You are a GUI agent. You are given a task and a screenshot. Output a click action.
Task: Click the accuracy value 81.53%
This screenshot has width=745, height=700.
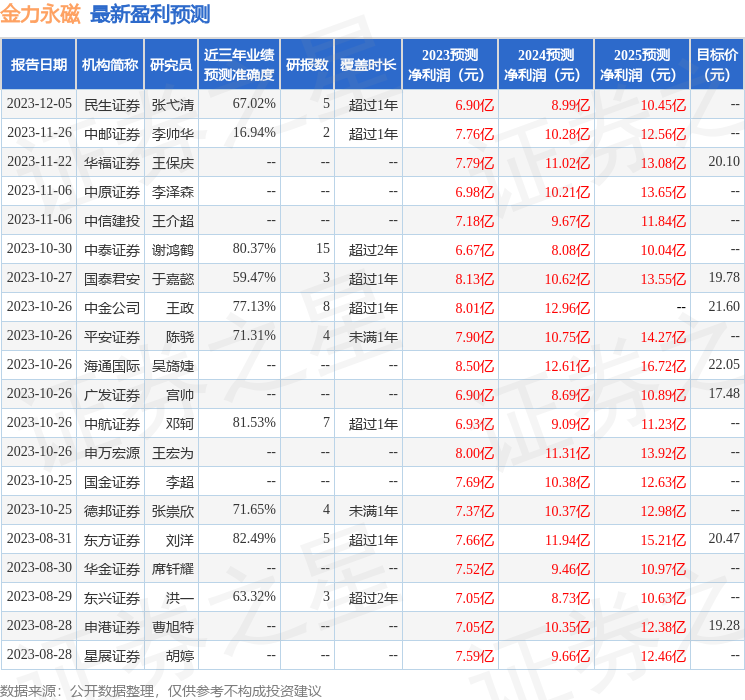pyautogui.click(x=254, y=422)
